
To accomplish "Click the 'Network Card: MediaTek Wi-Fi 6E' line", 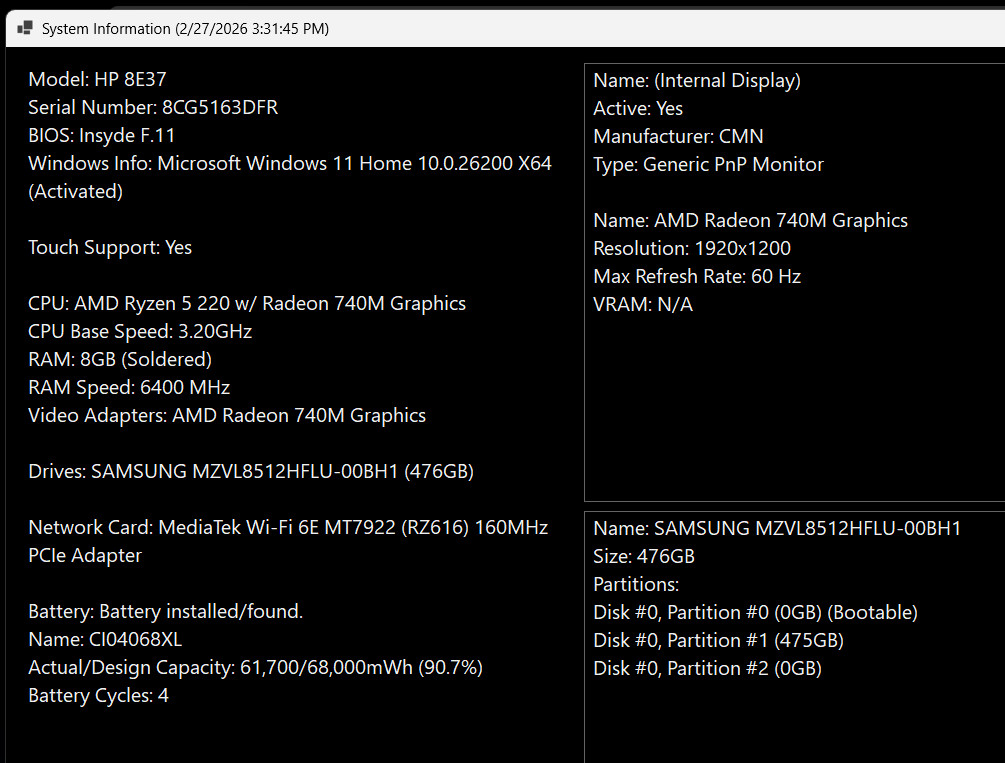I will coord(288,528).
